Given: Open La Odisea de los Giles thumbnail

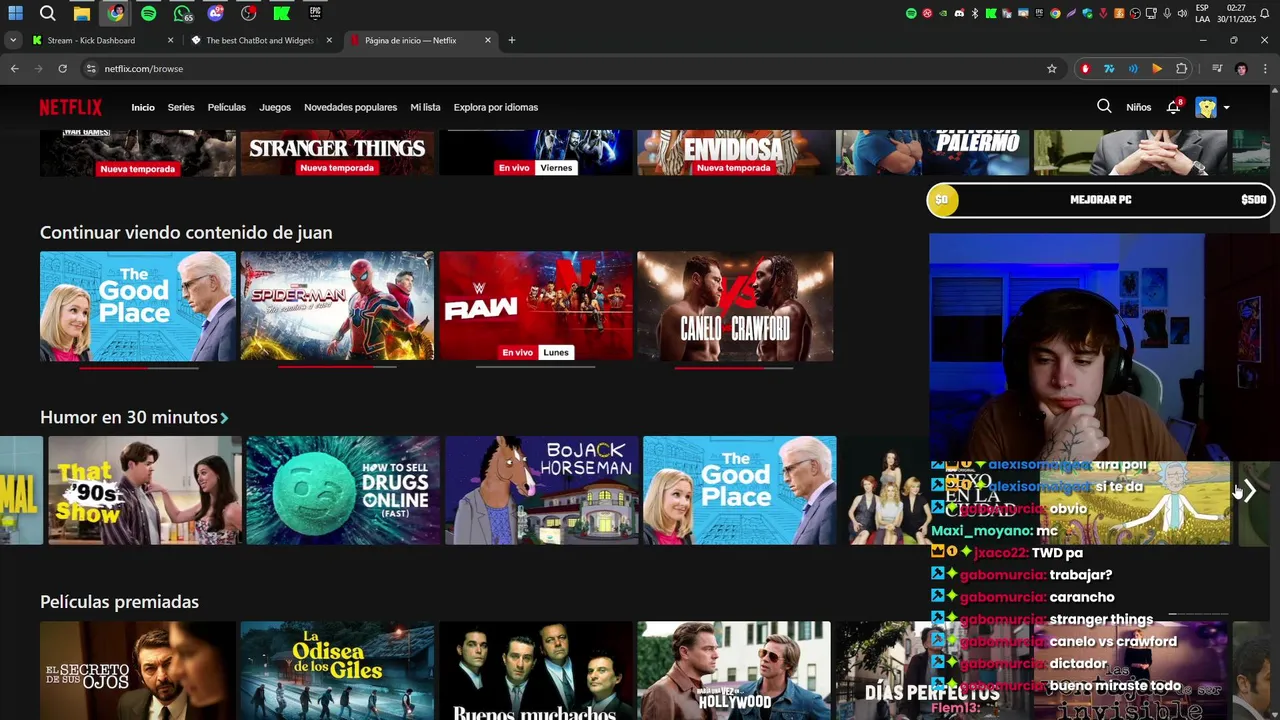Looking at the screenshot, I should [337, 670].
